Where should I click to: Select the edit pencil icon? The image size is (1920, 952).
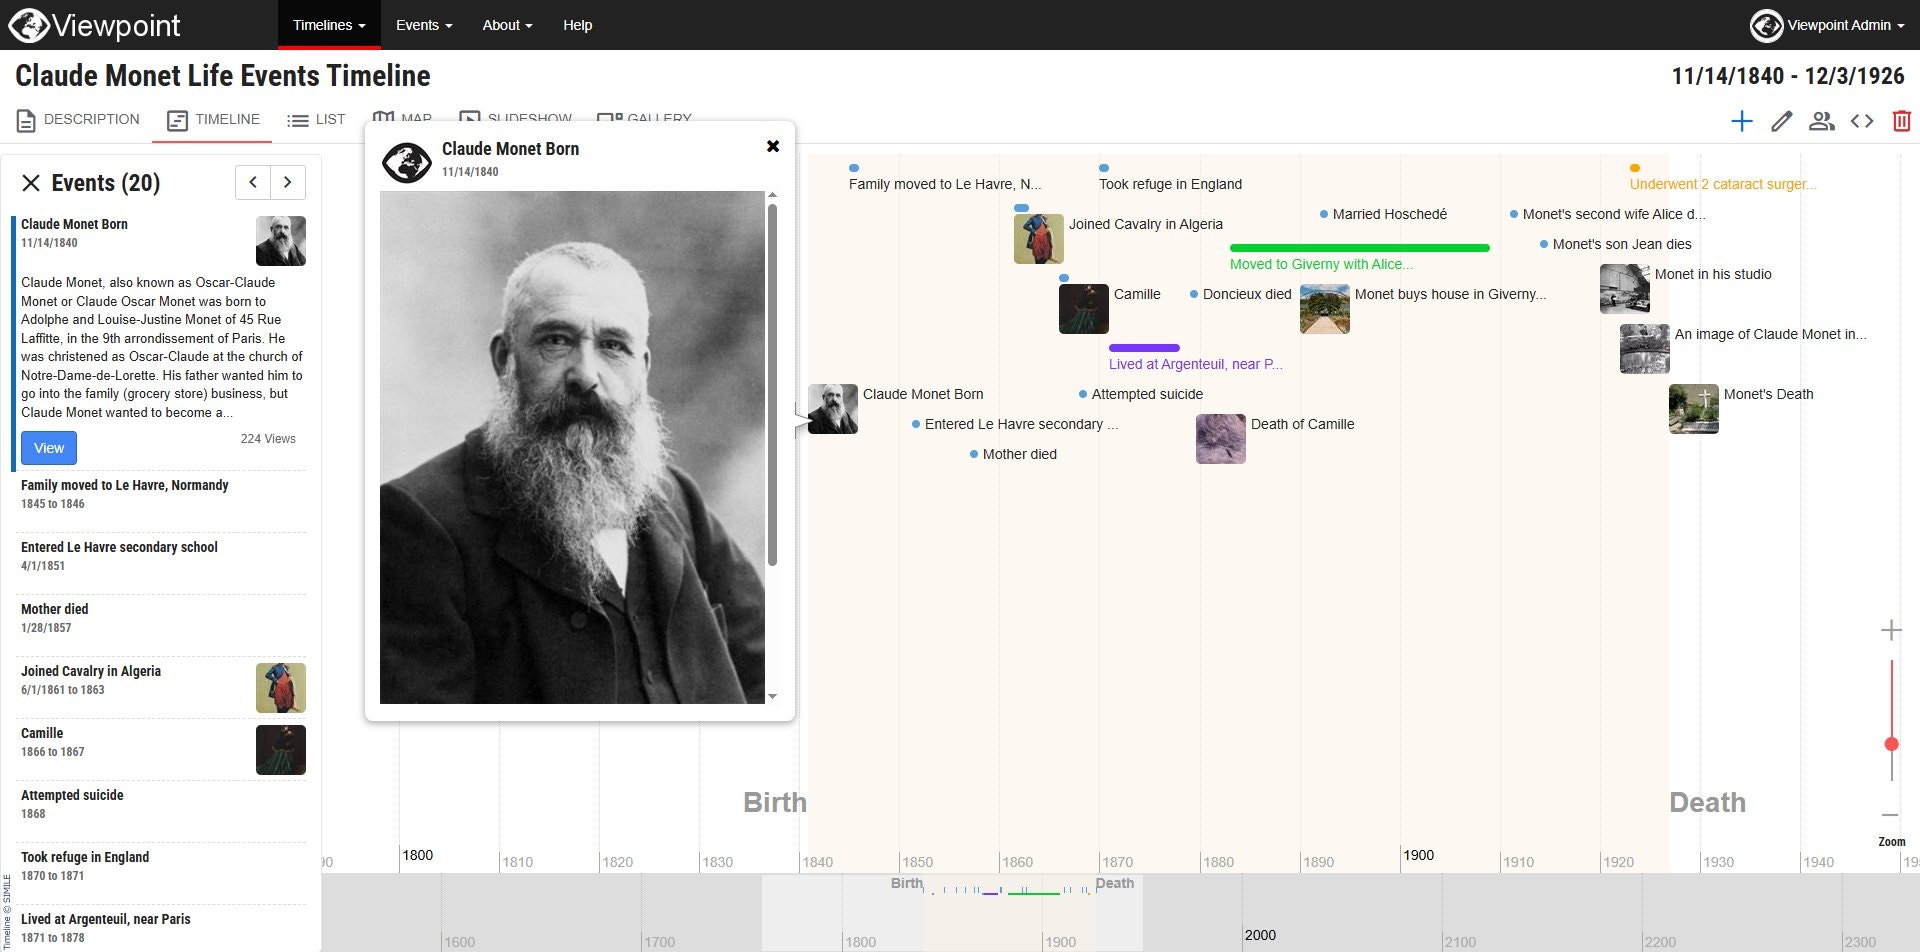1781,120
